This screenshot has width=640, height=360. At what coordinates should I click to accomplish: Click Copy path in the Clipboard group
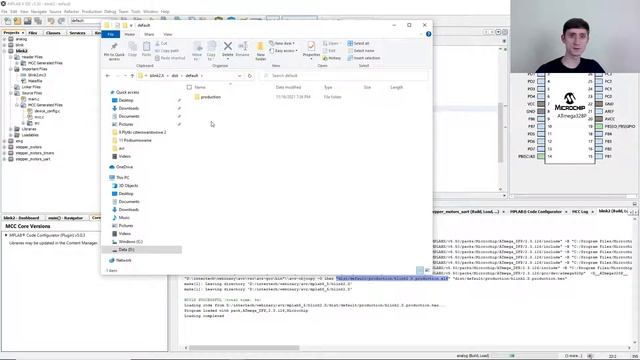click(167, 51)
